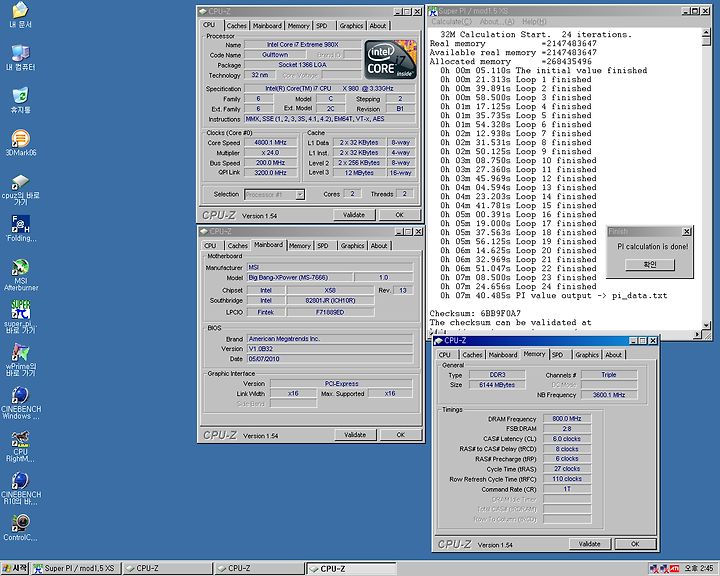Click the Loop 24 finished line

click(x=518, y=286)
